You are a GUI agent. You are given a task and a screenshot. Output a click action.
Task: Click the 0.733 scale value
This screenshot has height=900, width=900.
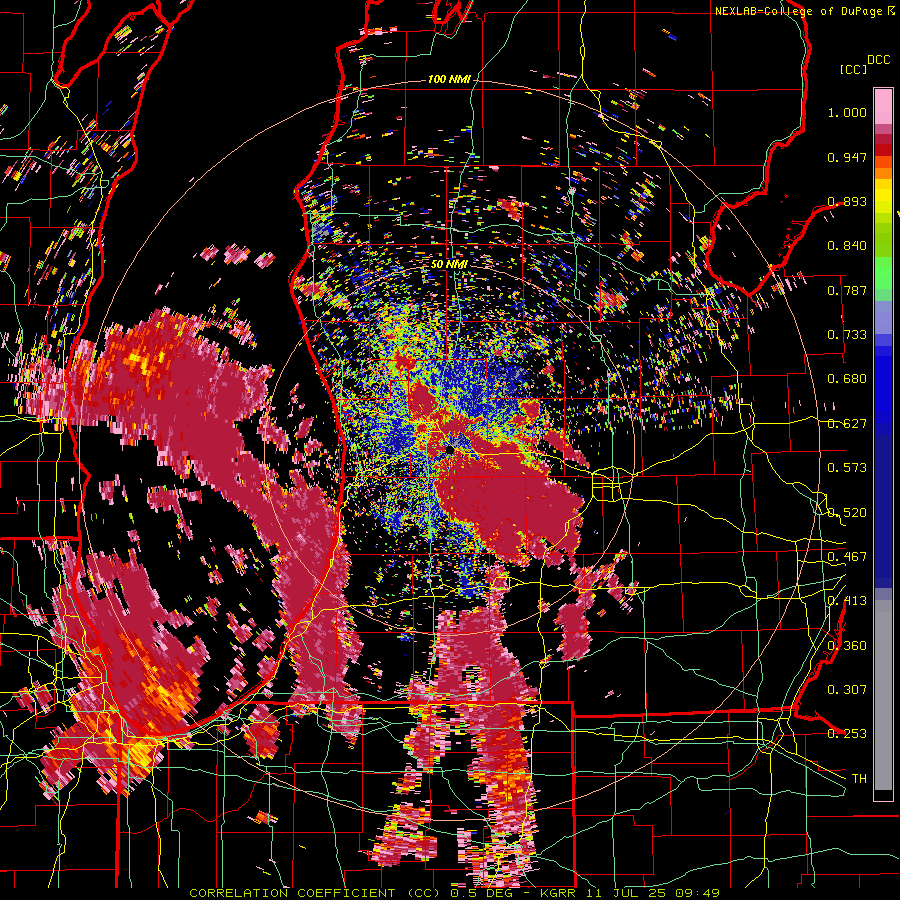[847, 335]
